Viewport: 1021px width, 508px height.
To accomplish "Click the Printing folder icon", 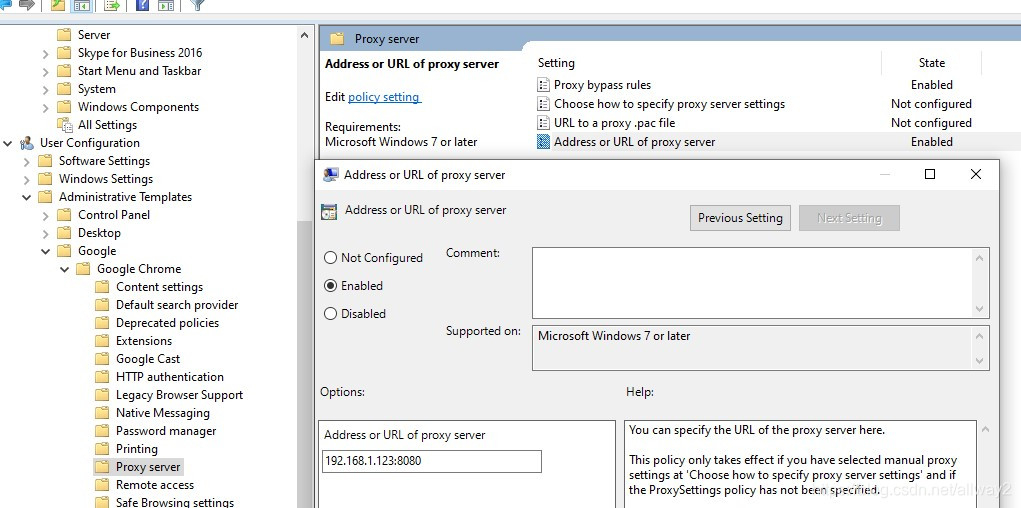I will click(x=102, y=449).
